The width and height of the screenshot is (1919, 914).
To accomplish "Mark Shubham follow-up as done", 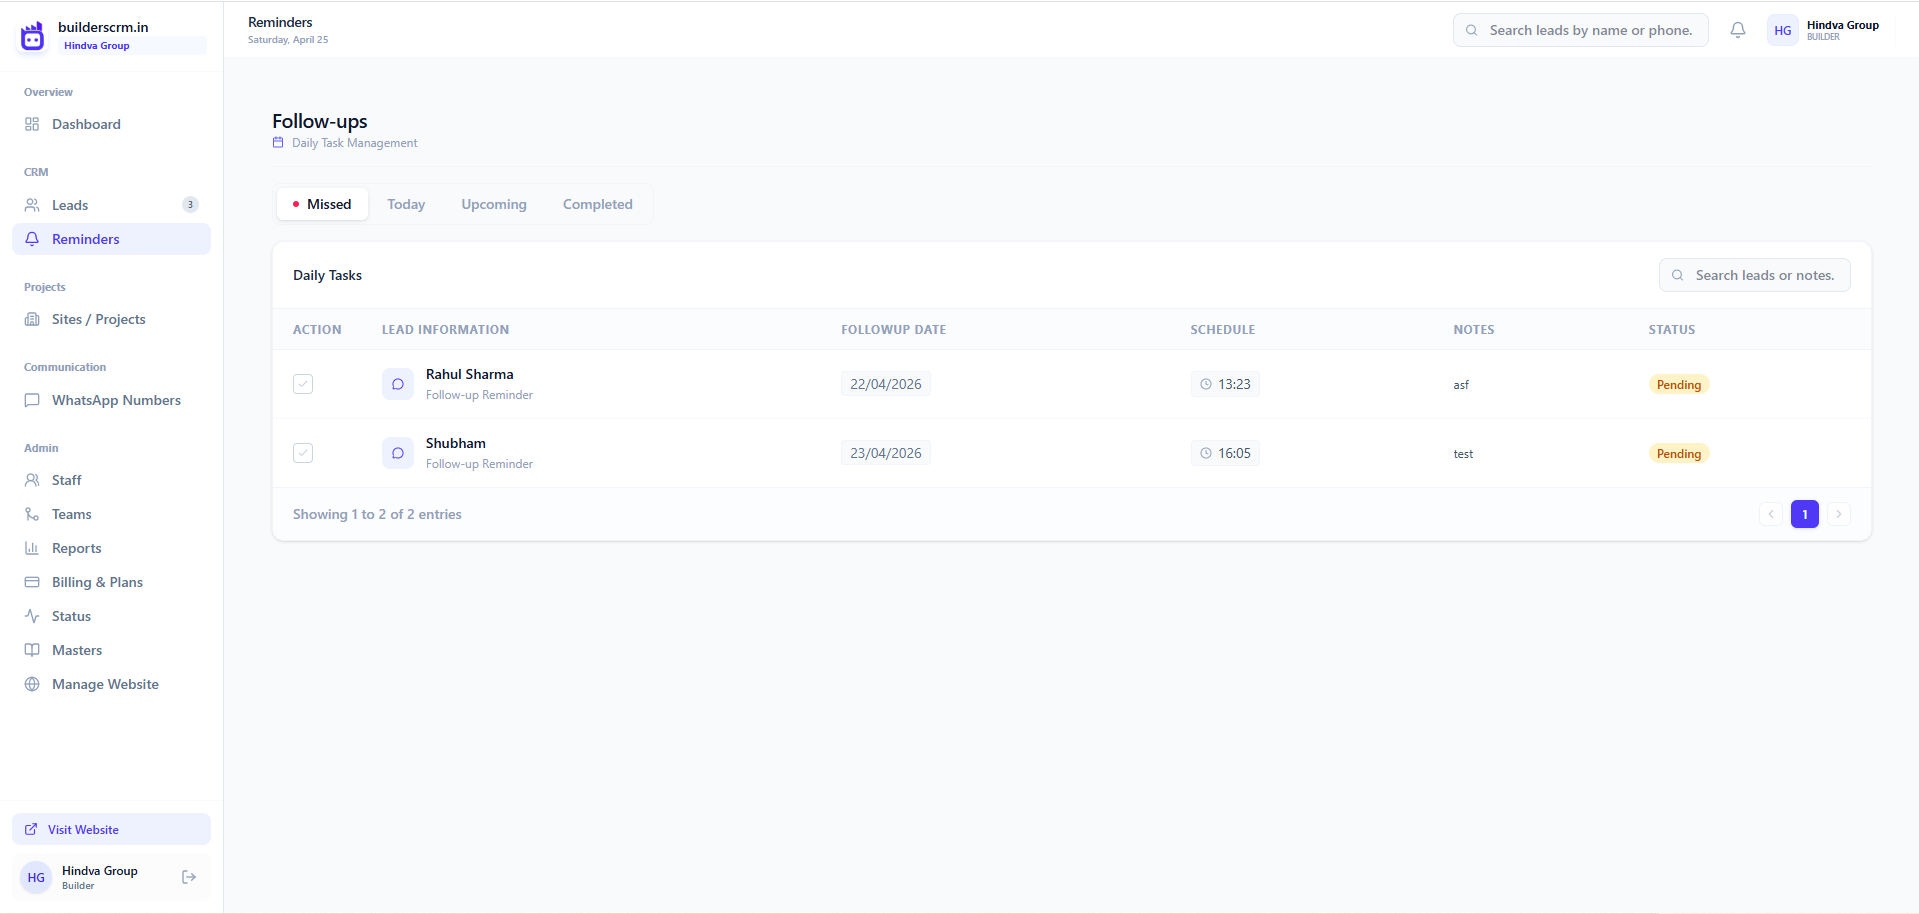I will click(x=303, y=453).
